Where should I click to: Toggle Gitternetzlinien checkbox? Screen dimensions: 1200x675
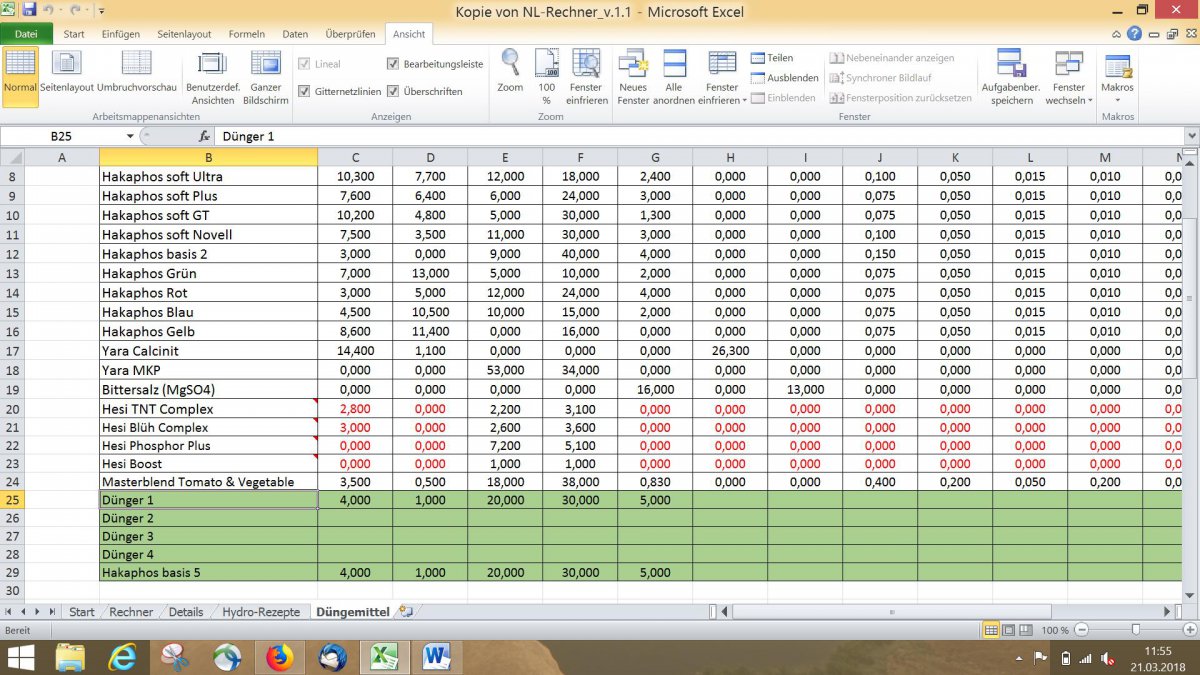click(305, 91)
